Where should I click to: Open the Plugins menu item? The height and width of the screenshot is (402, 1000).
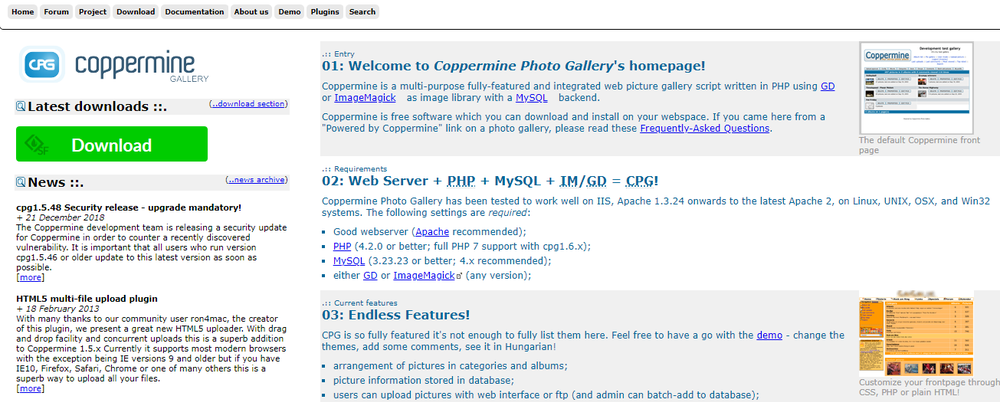click(x=325, y=11)
